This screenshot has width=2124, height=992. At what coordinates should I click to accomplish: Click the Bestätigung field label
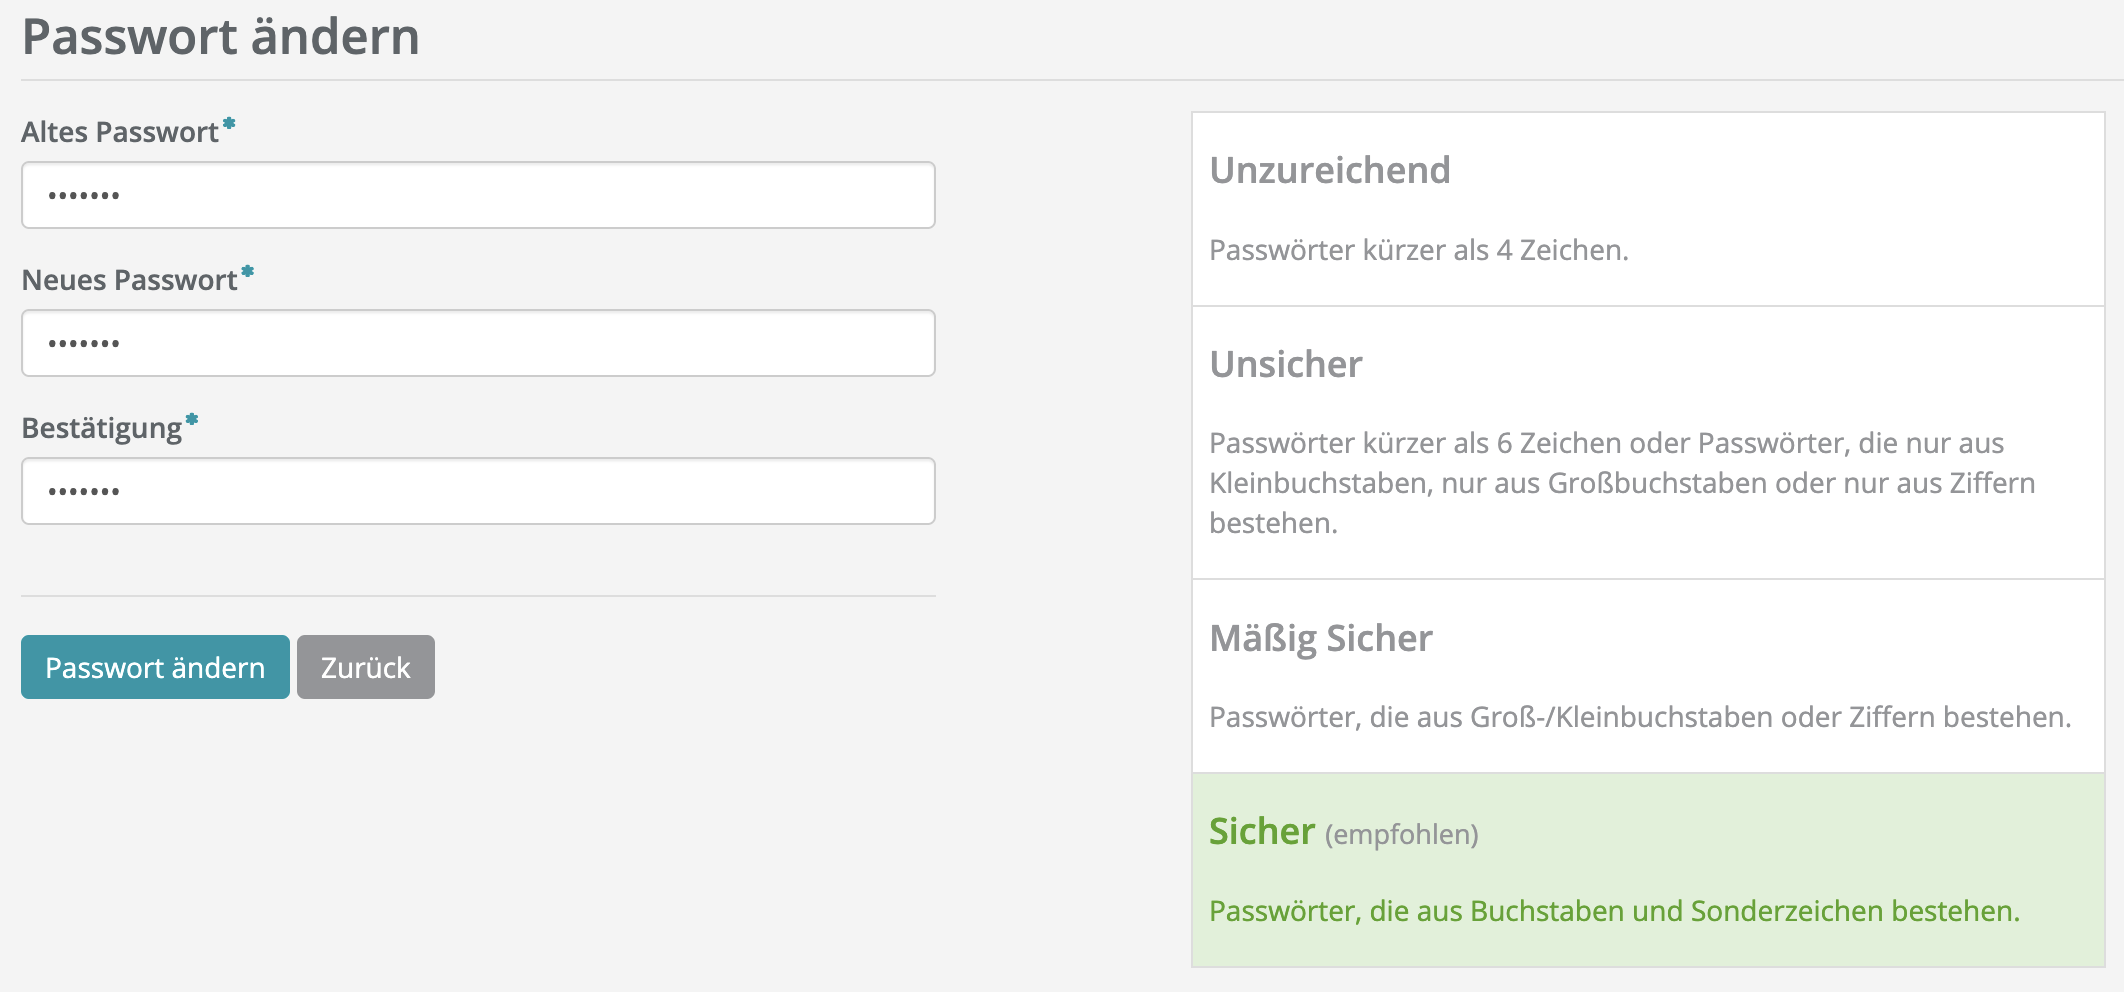[x=101, y=428]
